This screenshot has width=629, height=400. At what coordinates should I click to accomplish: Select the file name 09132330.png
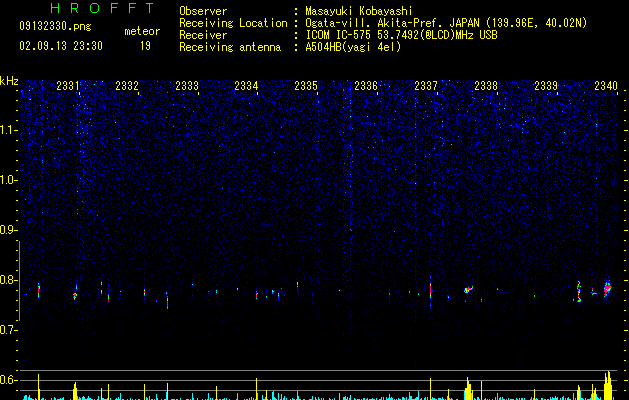point(55,27)
